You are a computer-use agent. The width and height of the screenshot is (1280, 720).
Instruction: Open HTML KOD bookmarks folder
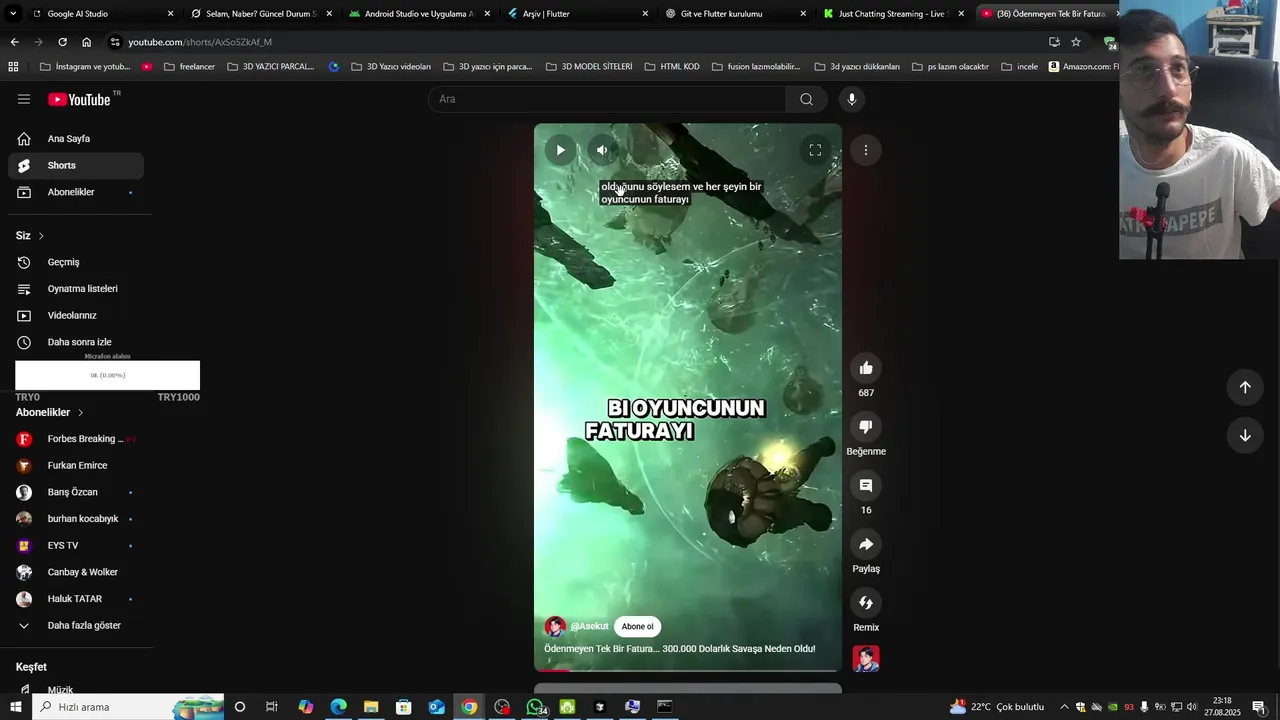[672, 67]
